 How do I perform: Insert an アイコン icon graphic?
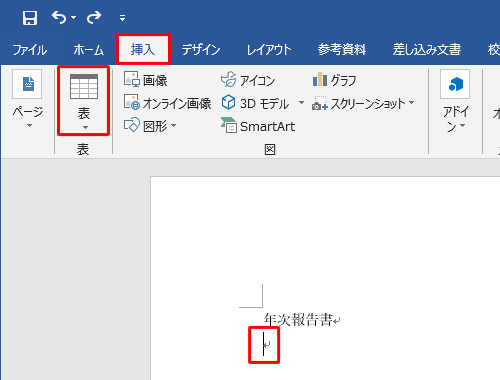coord(248,80)
